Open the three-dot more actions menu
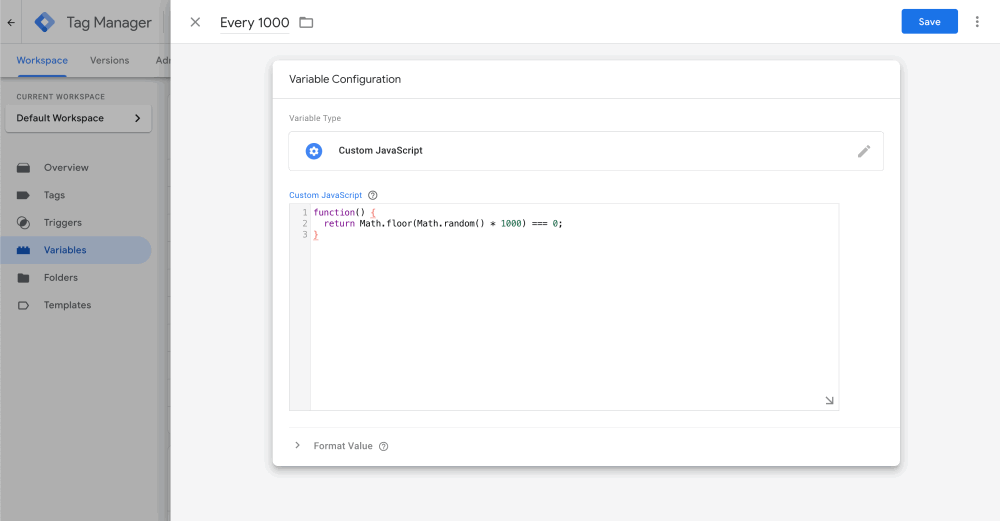The image size is (1000, 521). [976, 22]
